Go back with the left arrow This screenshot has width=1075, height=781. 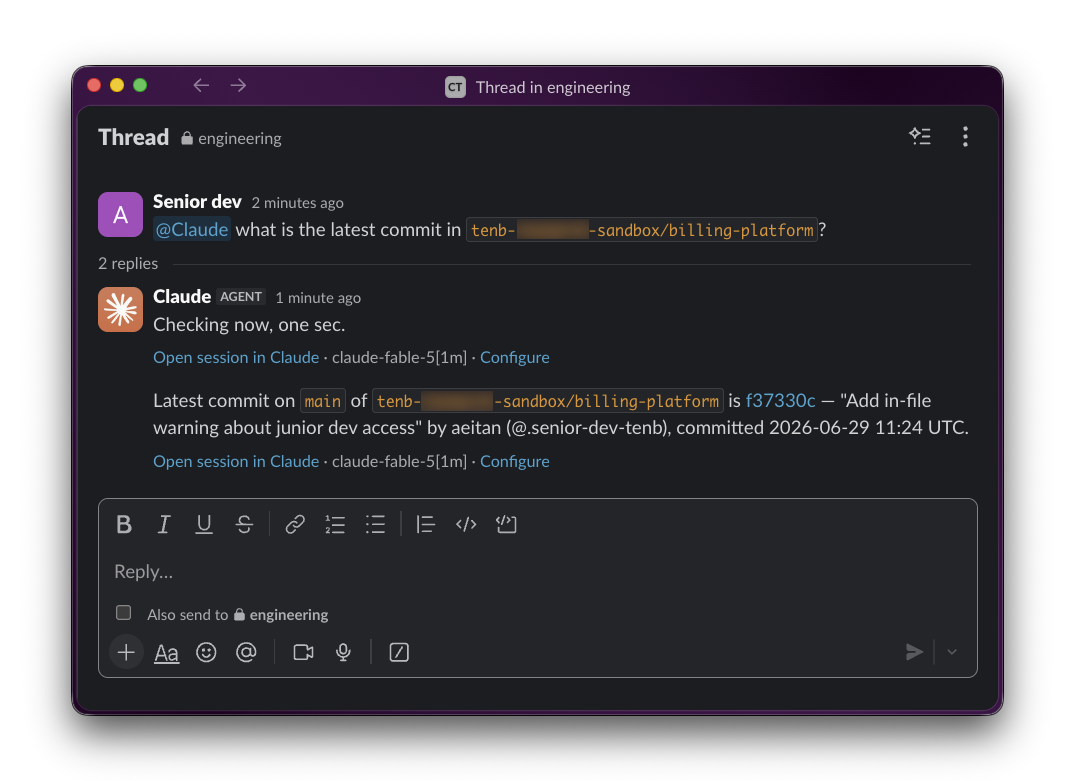pyautogui.click(x=201, y=85)
